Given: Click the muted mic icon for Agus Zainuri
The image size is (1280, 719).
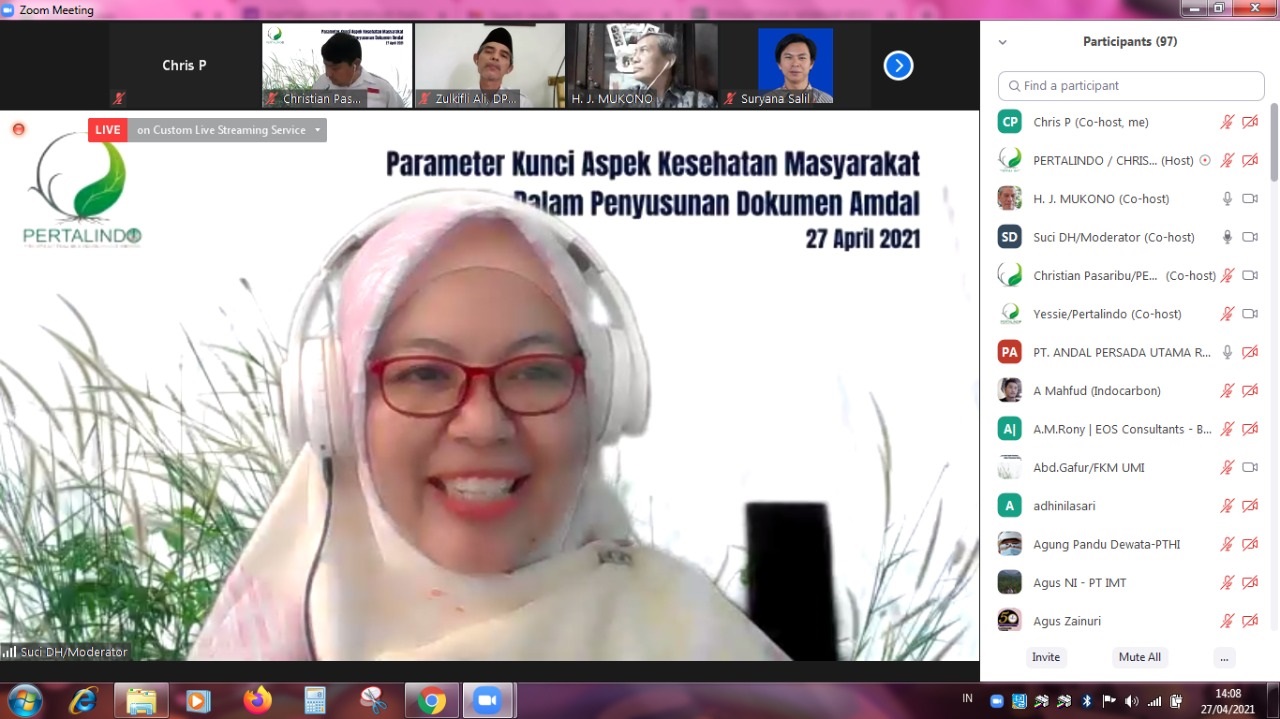Looking at the screenshot, I should pos(1227,621).
